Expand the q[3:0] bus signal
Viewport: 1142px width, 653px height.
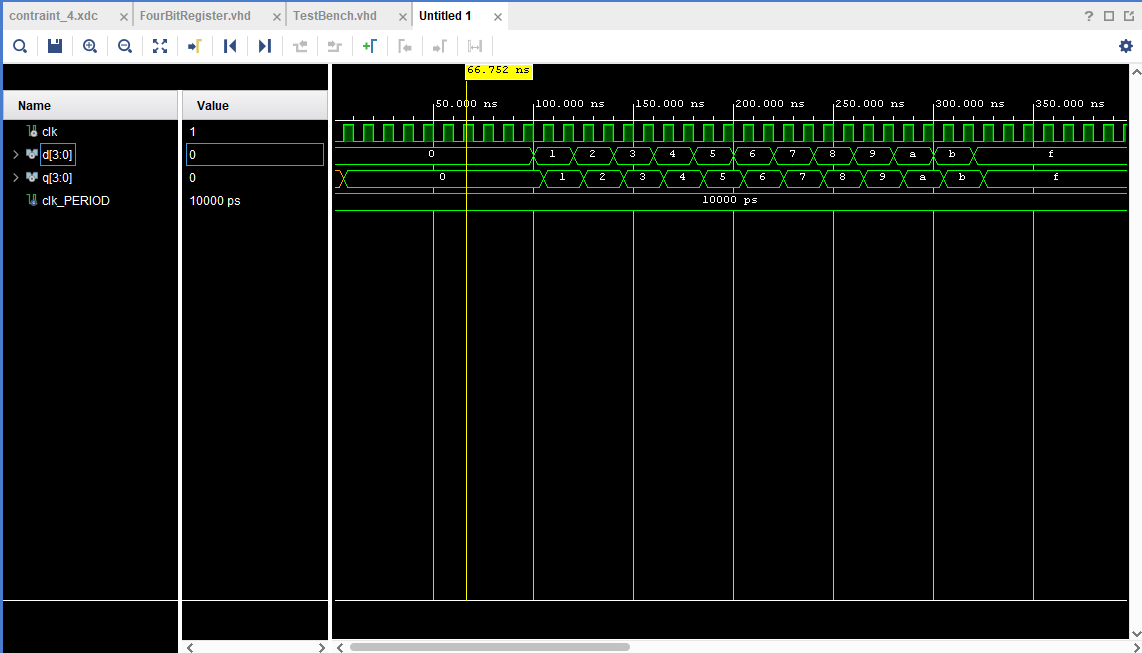pos(15,178)
